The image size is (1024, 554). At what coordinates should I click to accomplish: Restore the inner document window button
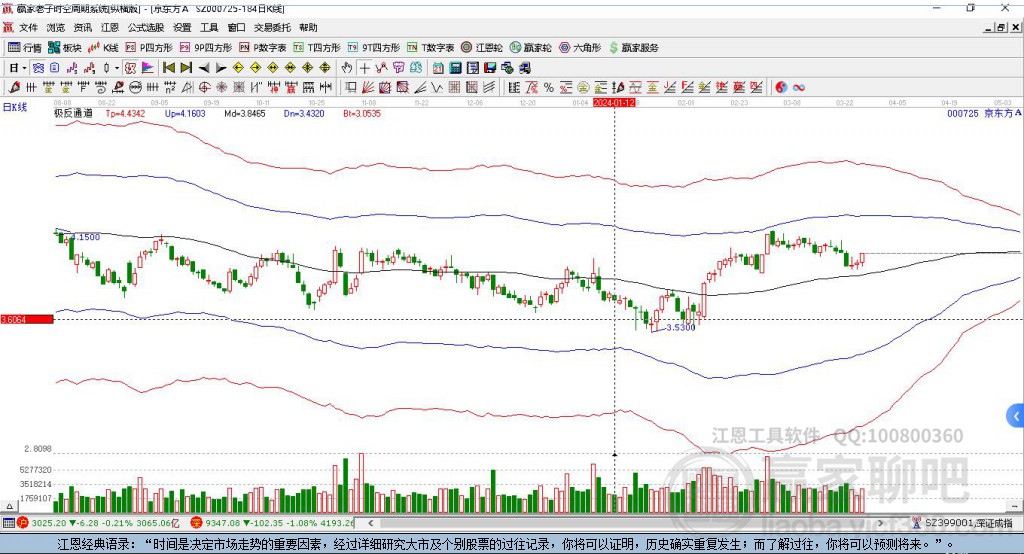click(1001, 27)
